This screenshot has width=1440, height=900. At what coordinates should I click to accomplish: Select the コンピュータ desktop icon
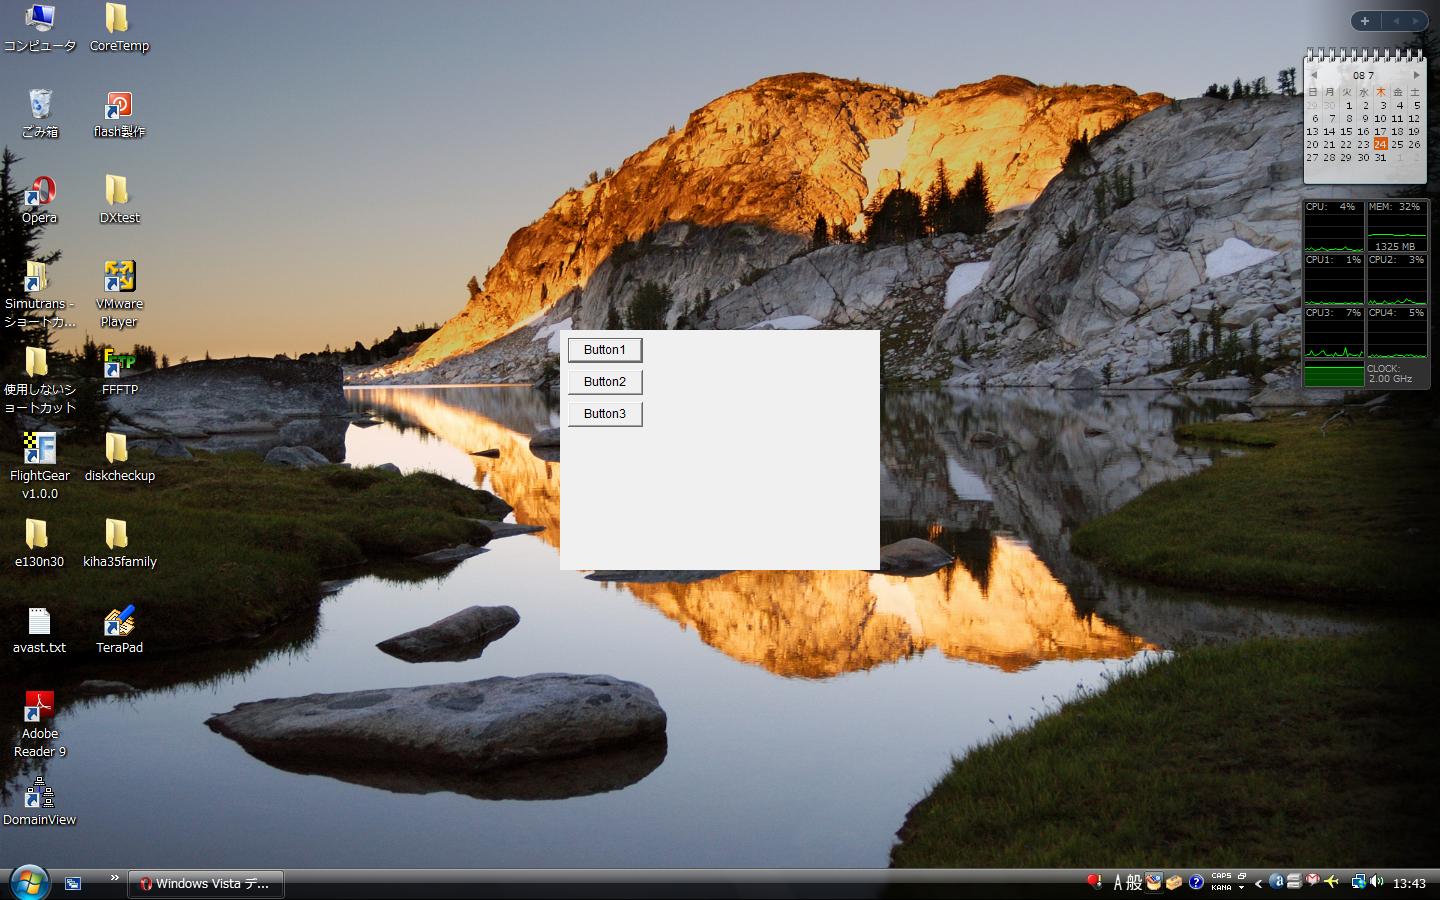[40, 28]
